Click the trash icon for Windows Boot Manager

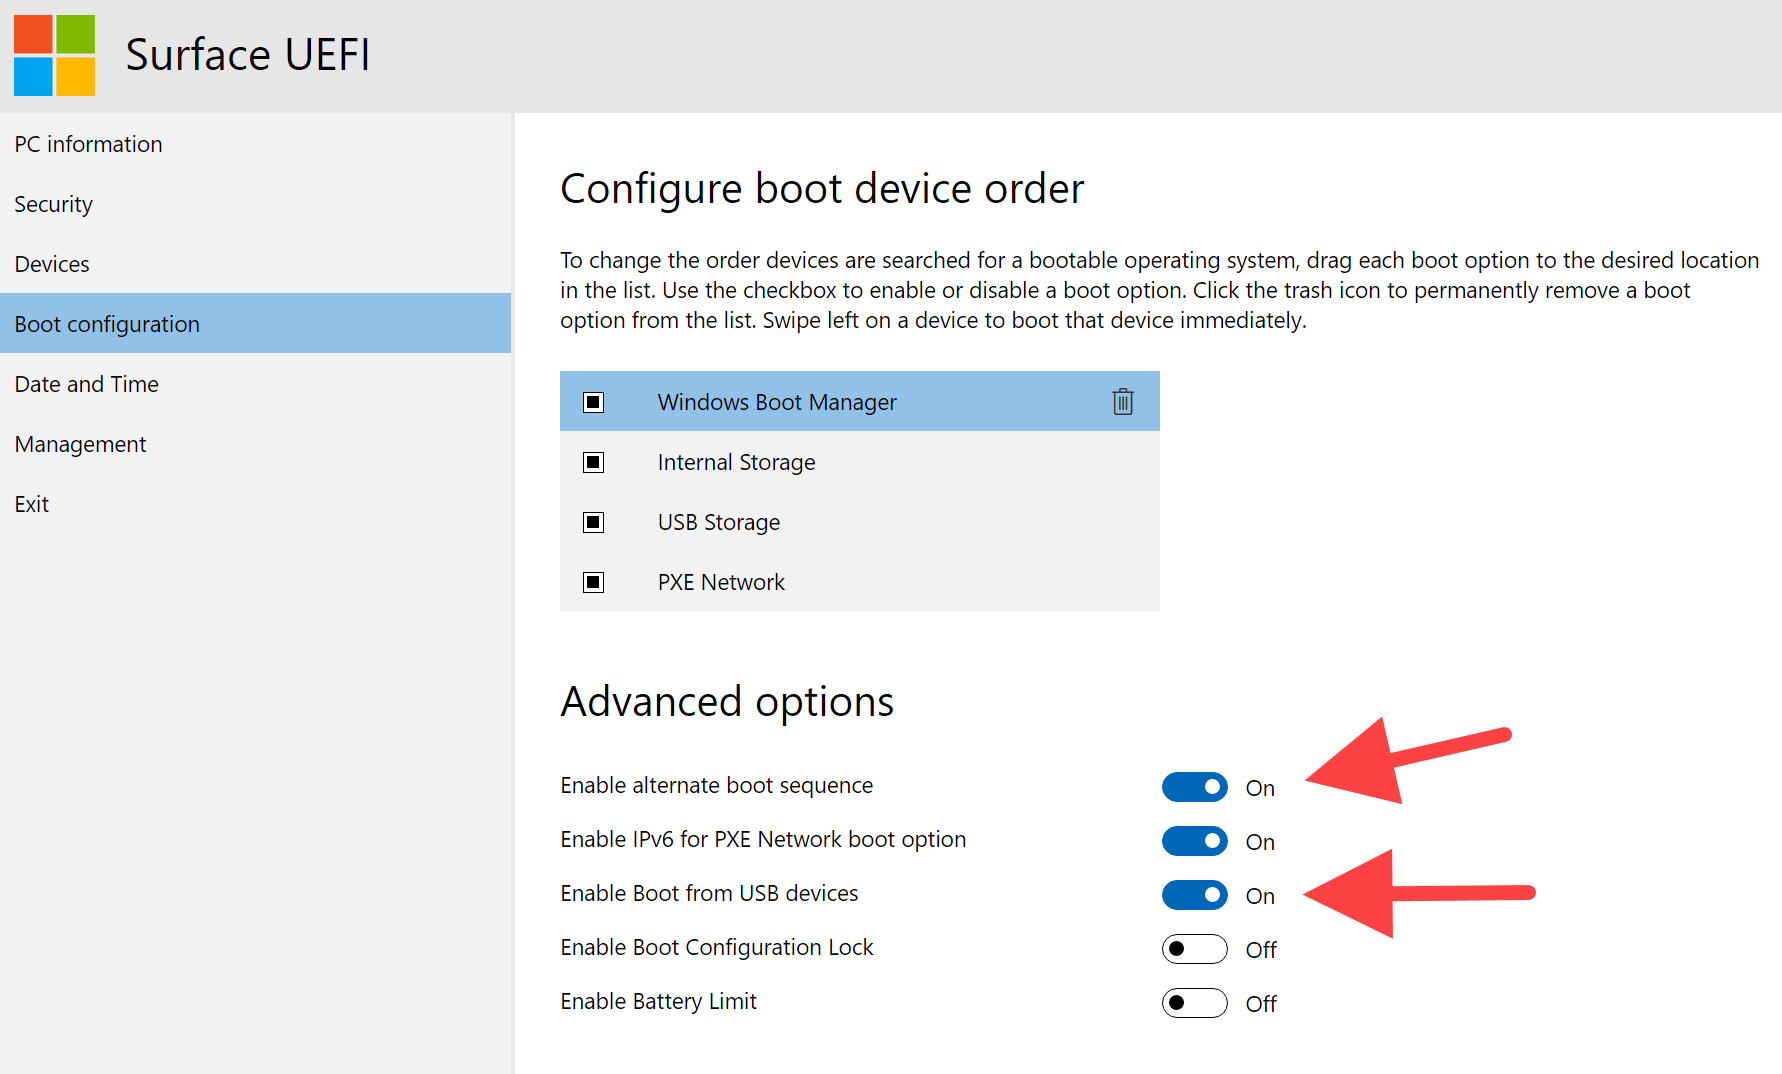tap(1123, 402)
